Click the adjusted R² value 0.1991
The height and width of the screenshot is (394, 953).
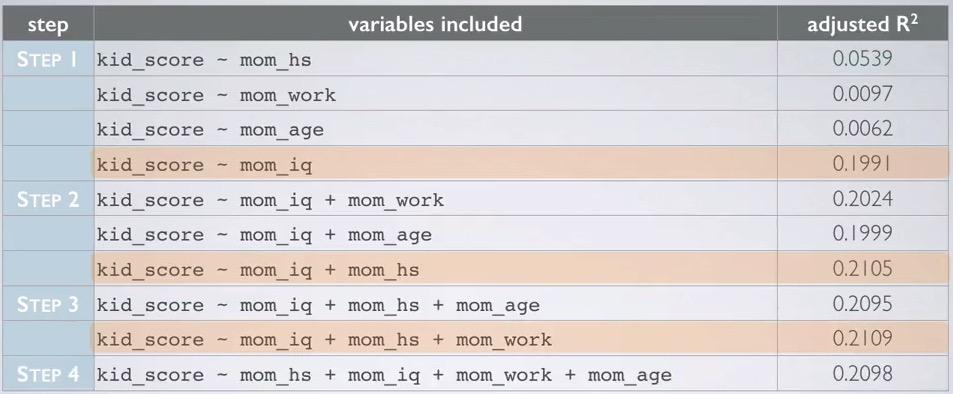(x=862, y=165)
